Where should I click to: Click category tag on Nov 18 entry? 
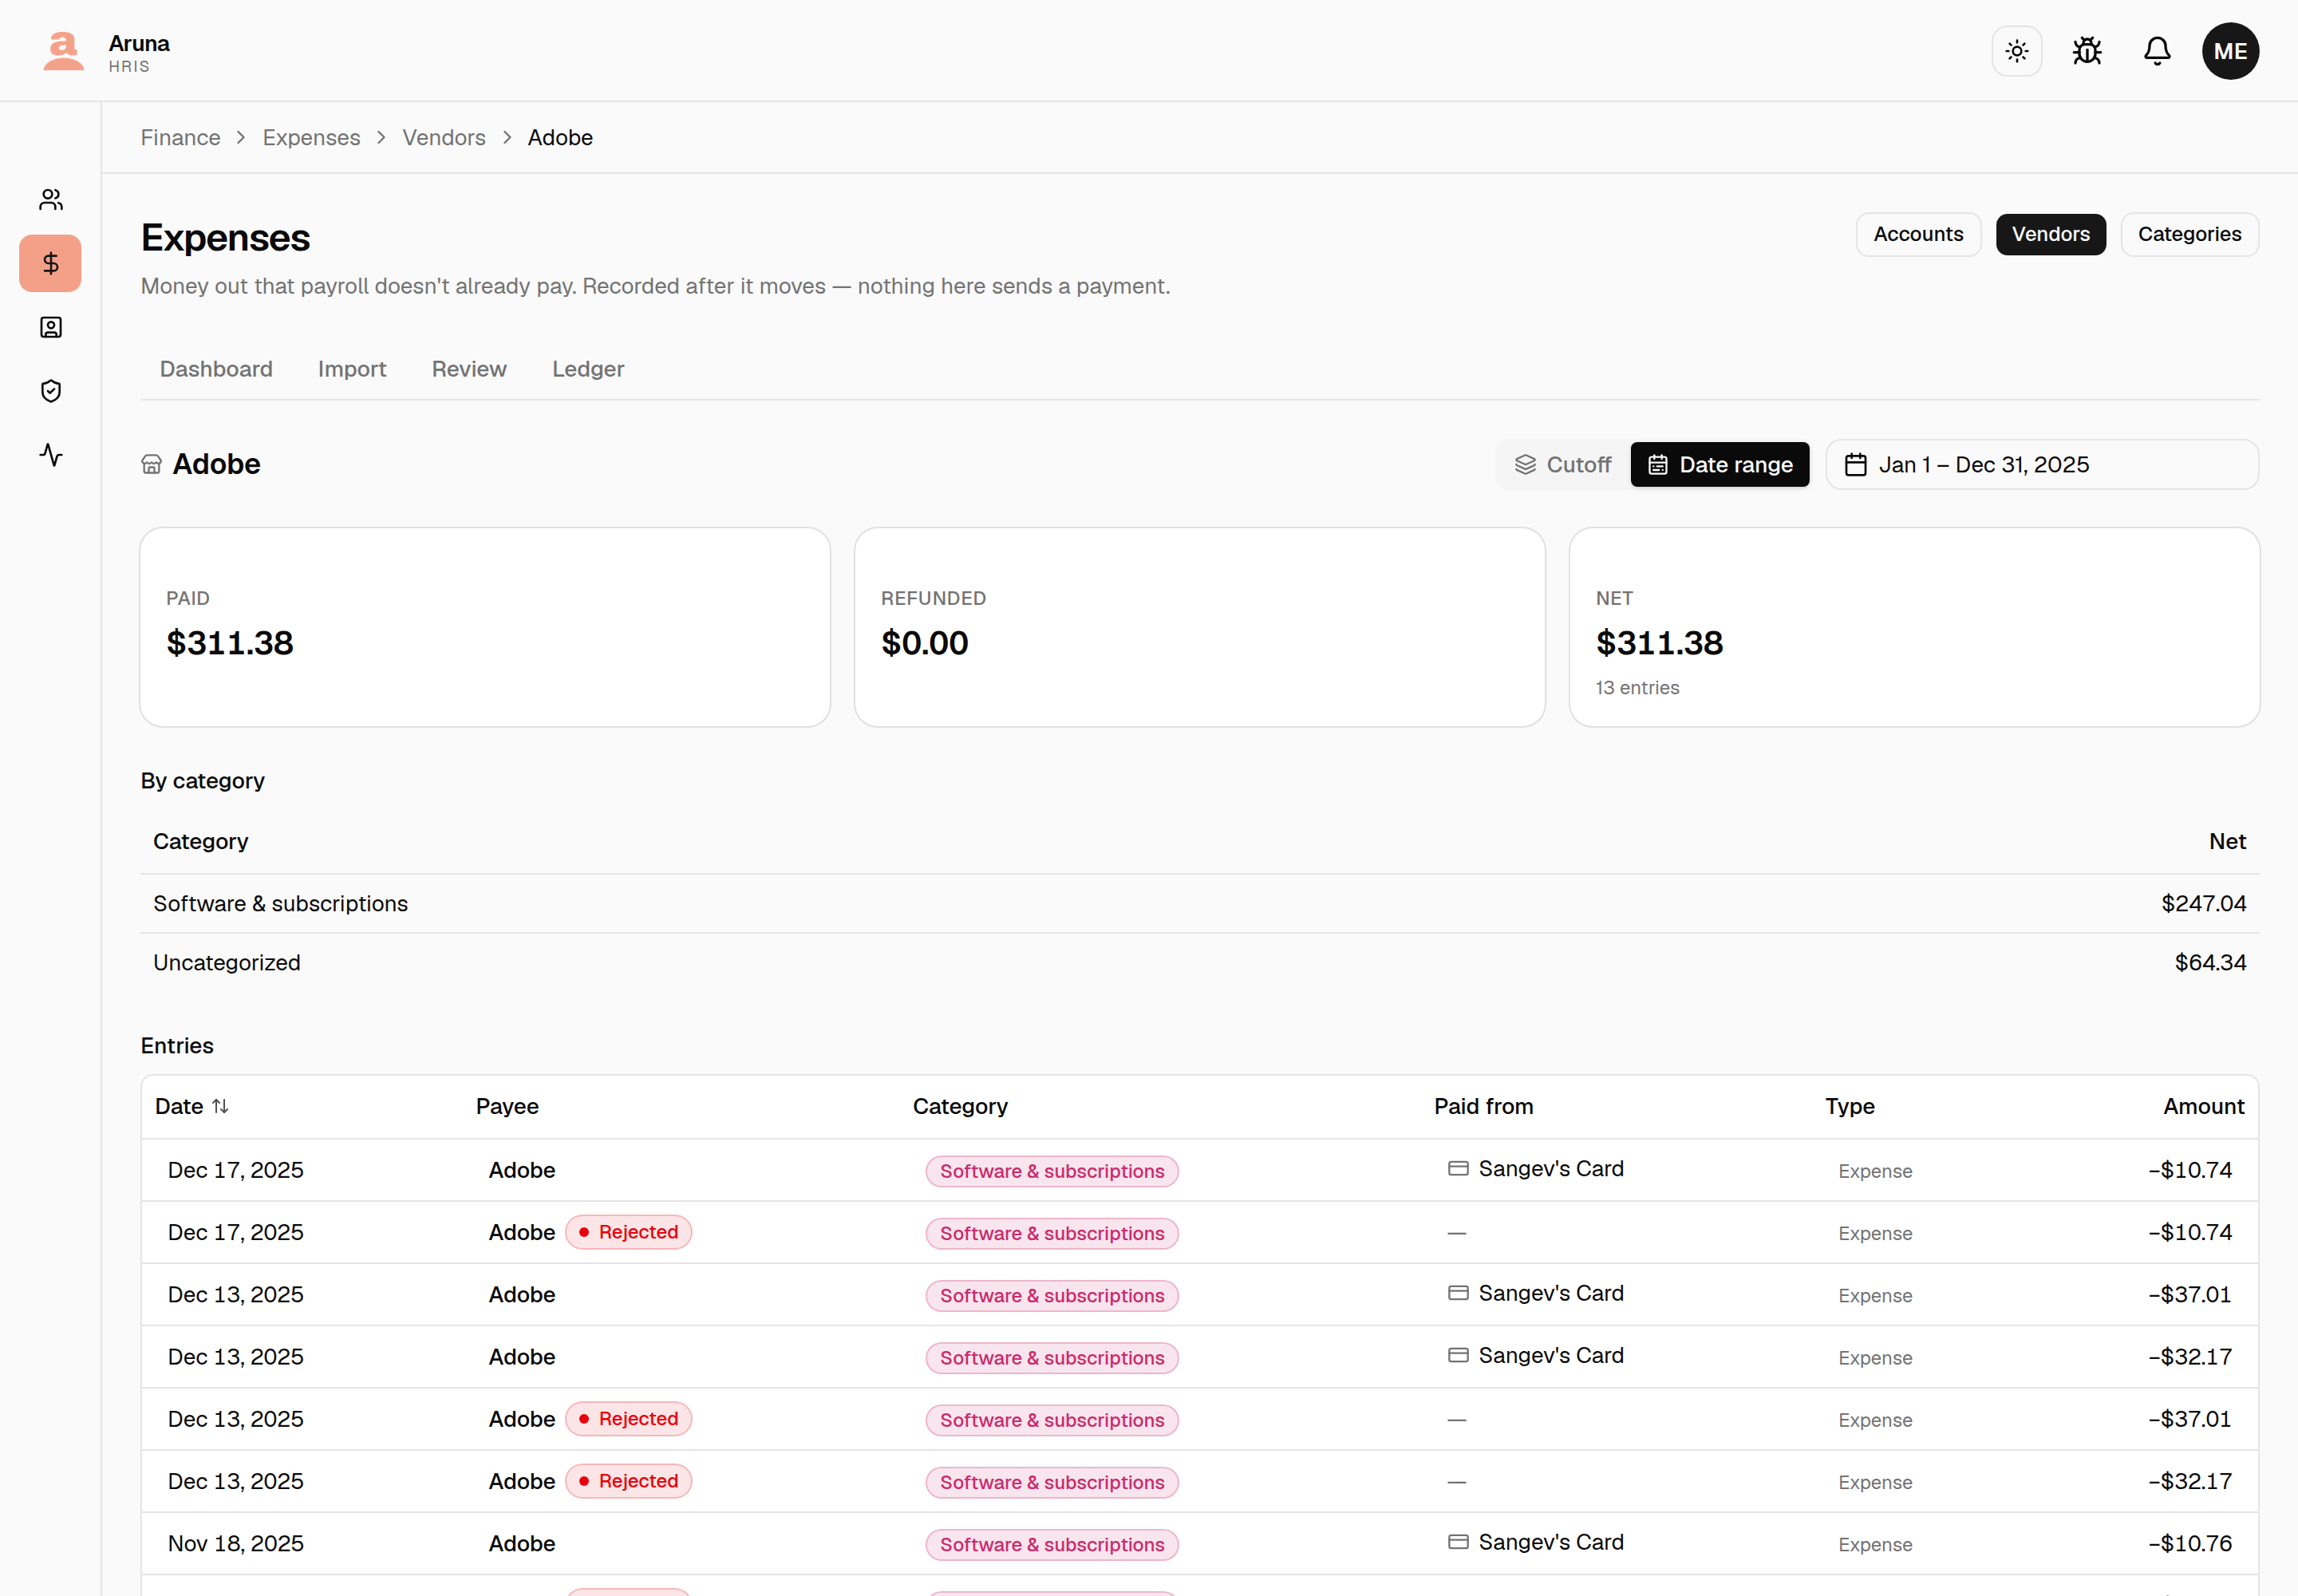pos(1052,1545)
